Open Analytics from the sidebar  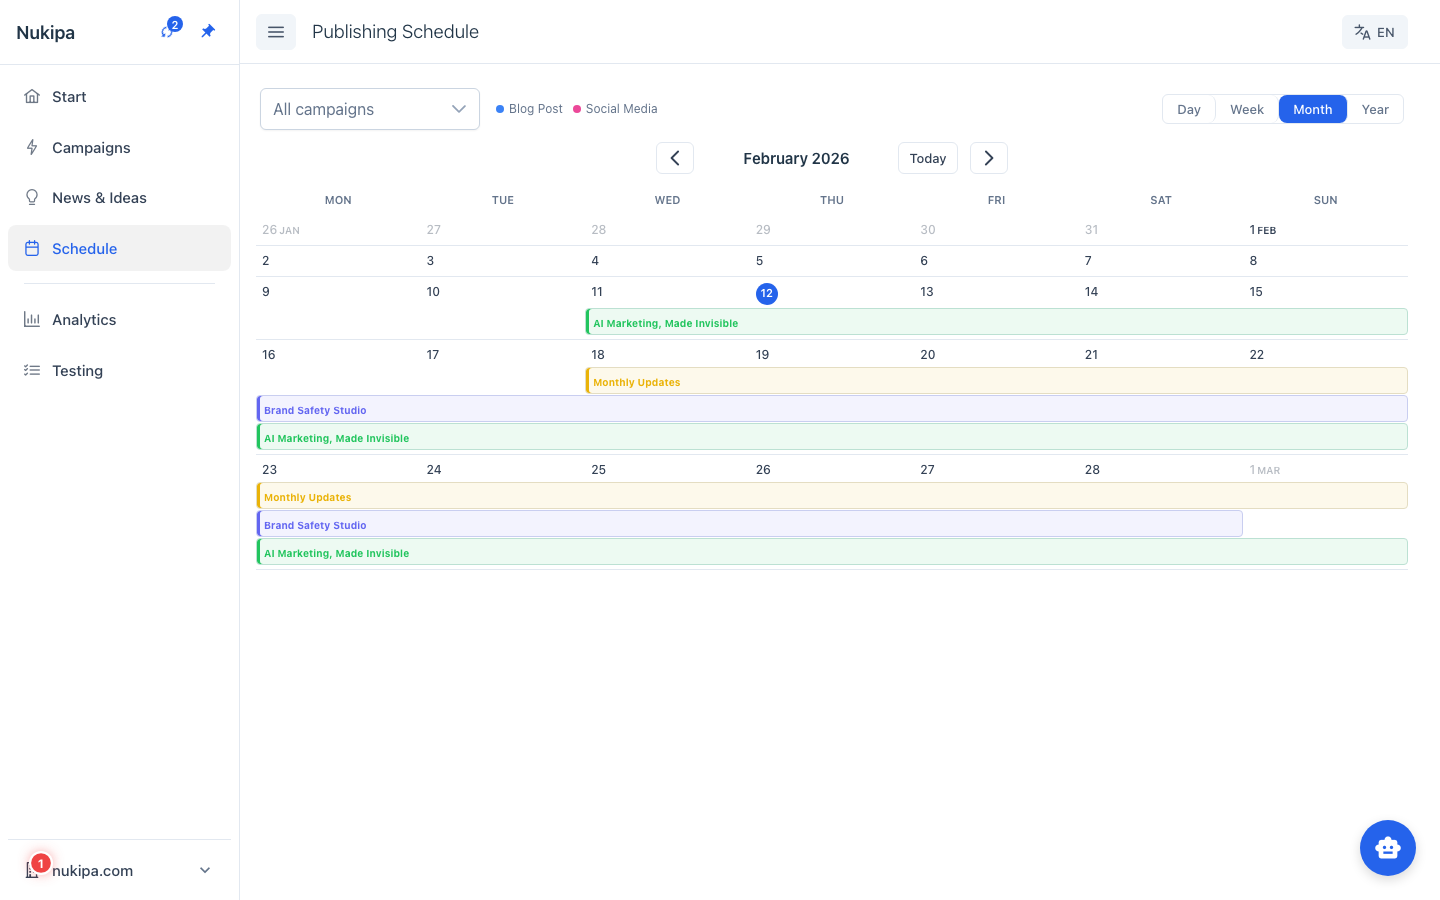(x=84, y=320)
